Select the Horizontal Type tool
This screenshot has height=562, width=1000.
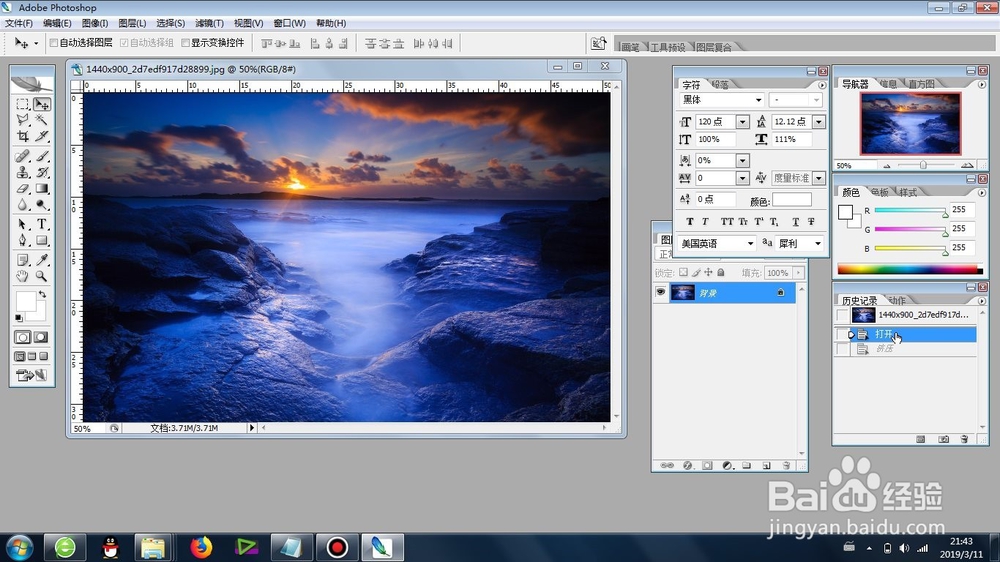click(42, 225)
